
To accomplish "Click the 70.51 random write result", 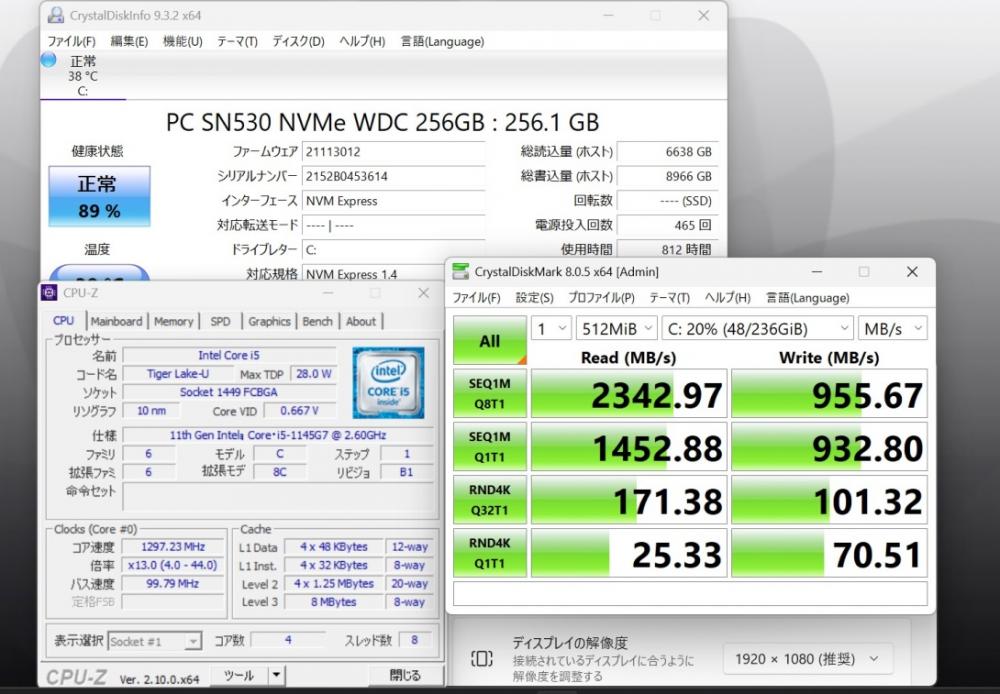I will coord(829,552).
